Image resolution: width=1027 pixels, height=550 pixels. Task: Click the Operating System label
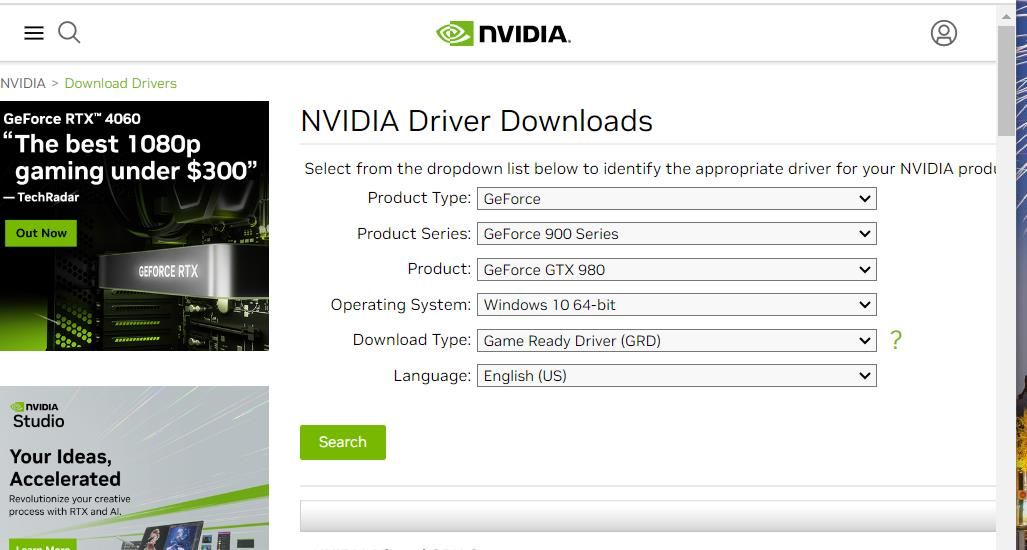click(400, 304)
